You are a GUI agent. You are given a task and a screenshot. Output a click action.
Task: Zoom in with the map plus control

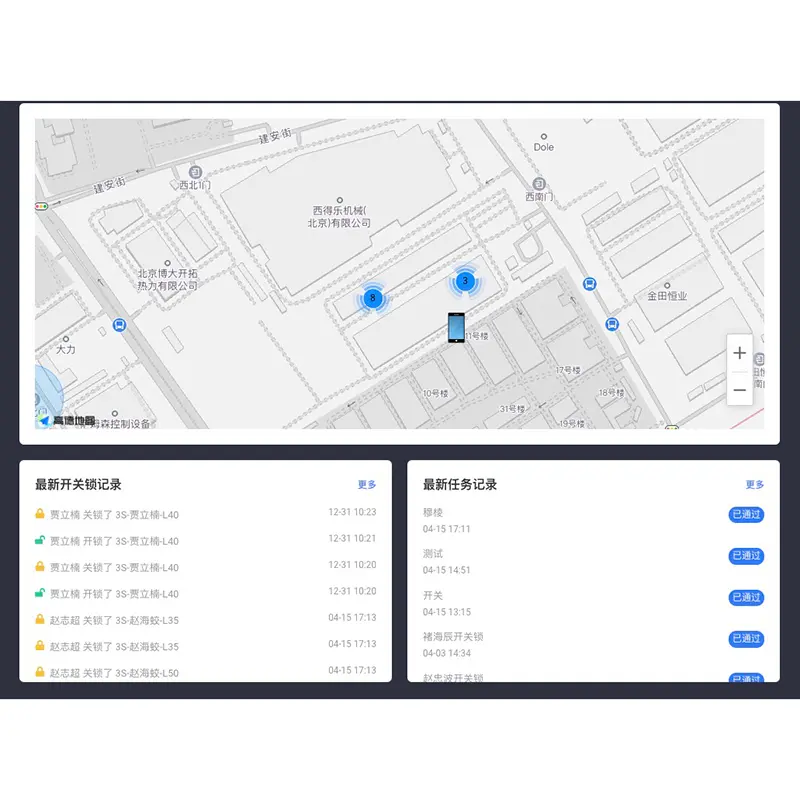(x=739, y=353)
